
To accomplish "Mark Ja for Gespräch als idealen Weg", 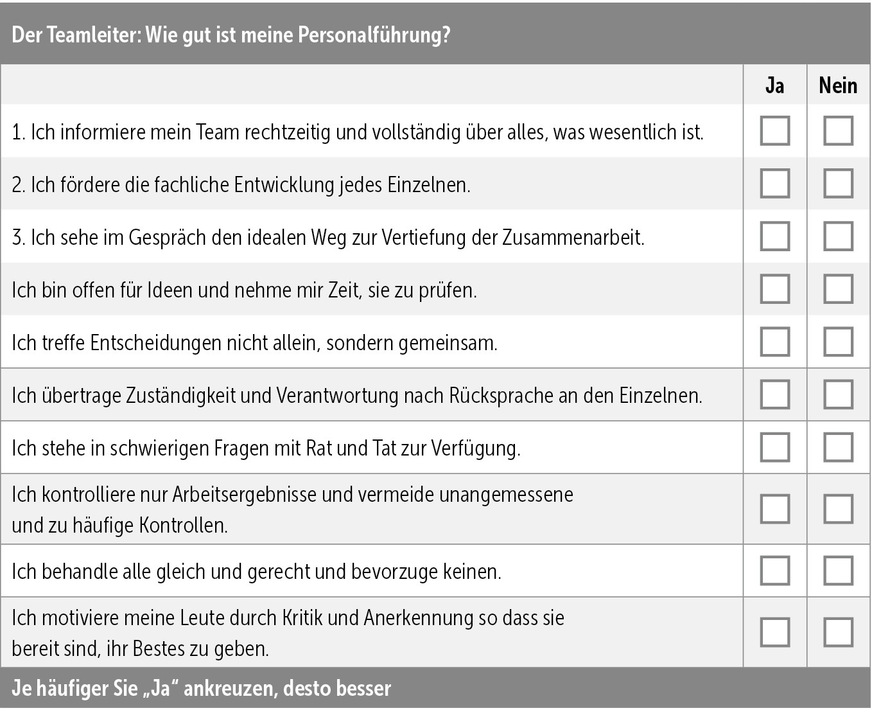I will pos(775,236).
